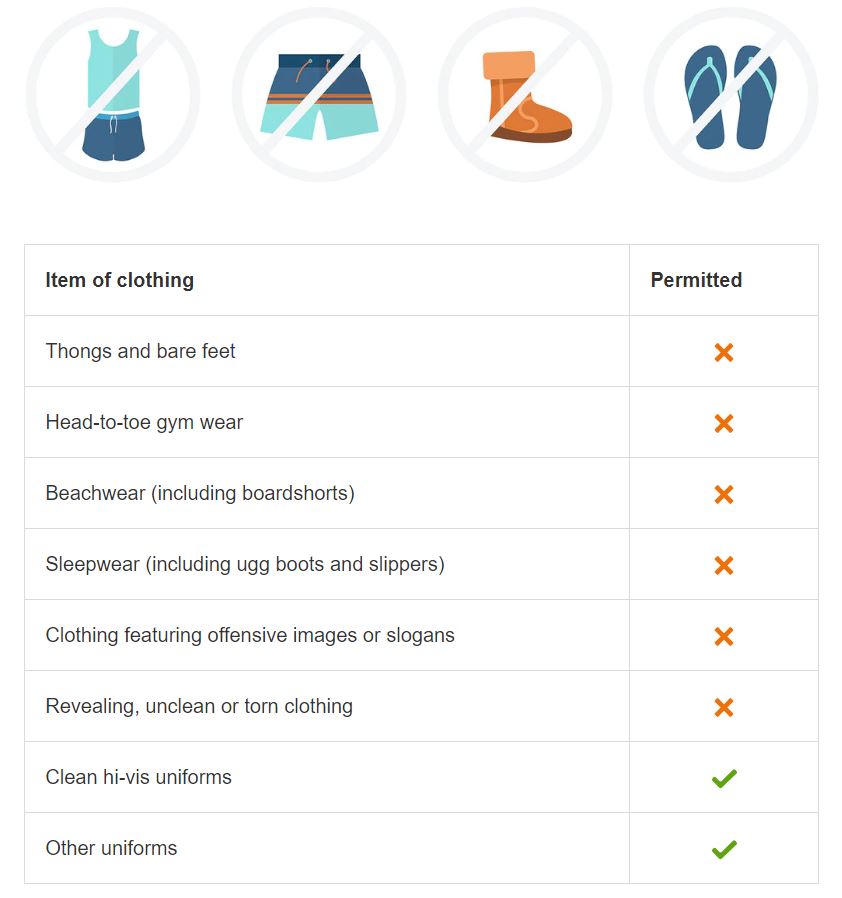This screenshot has width=842, height=898.
Task: Select the Sleepwear ugg boots and slippers text
Action: [x=245, y=565]
